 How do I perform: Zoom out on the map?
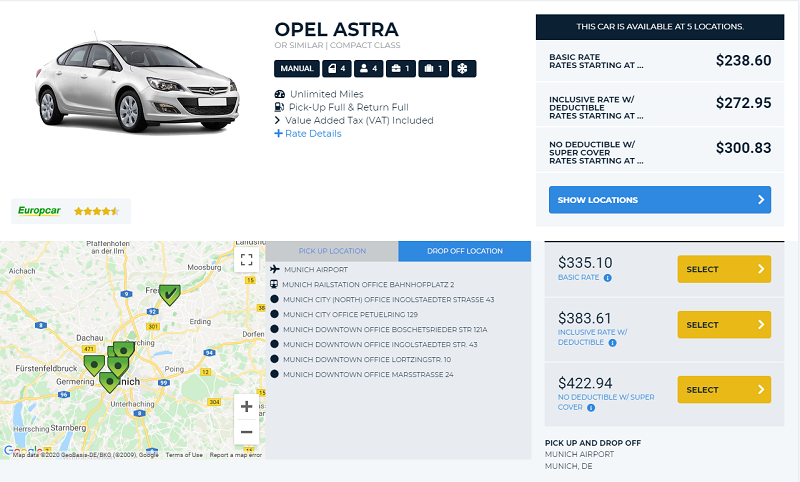pyautogui.click(x=246, y=431)
